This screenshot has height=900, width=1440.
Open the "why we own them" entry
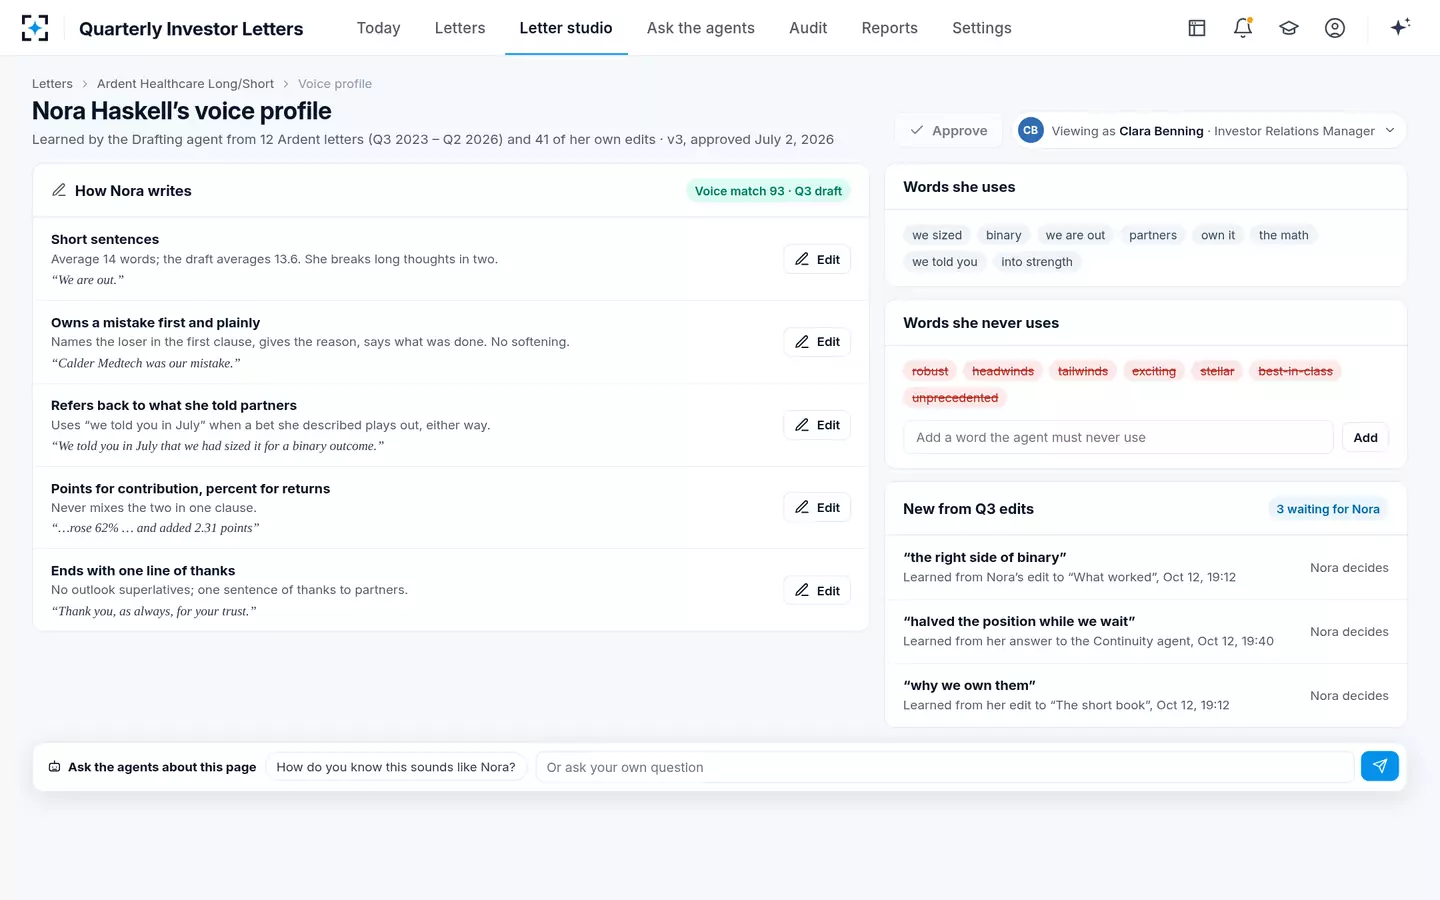[x=1146, y=696]
